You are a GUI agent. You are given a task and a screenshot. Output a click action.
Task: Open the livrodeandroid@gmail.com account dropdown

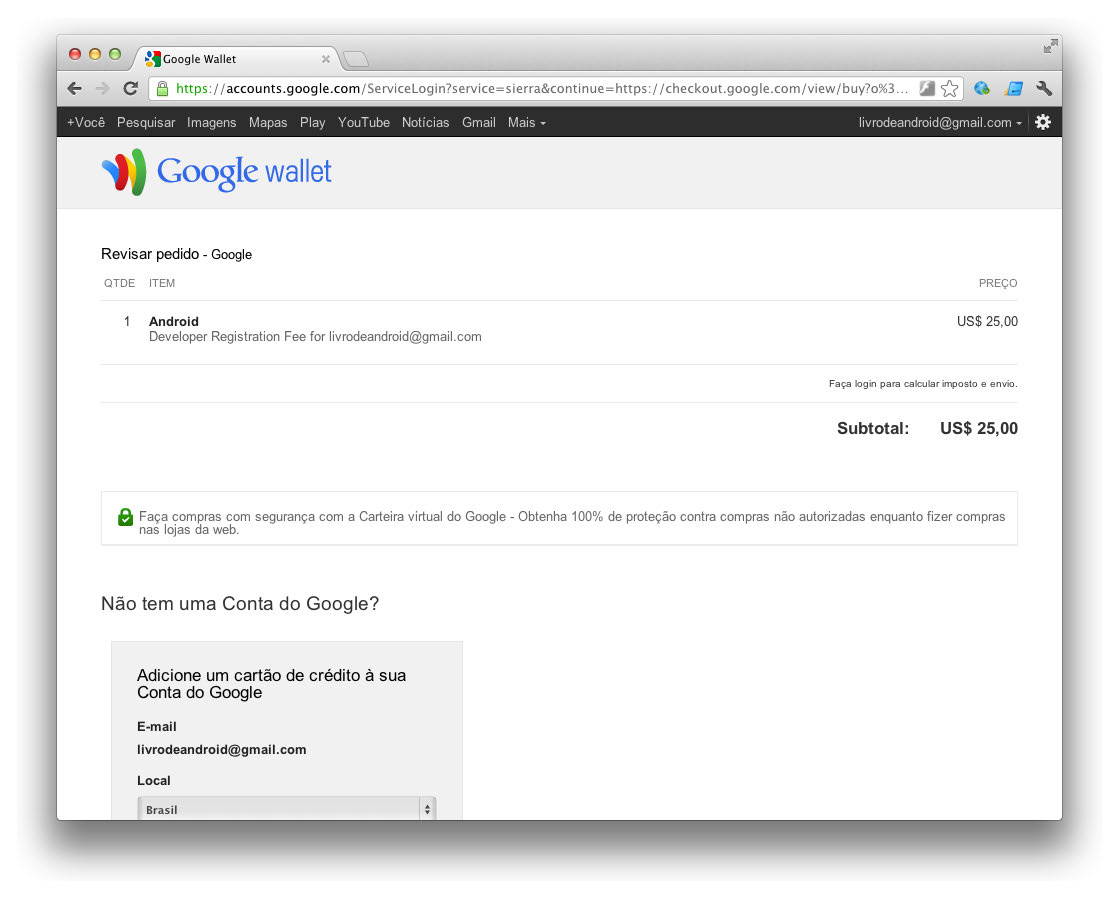click(940, 122)
